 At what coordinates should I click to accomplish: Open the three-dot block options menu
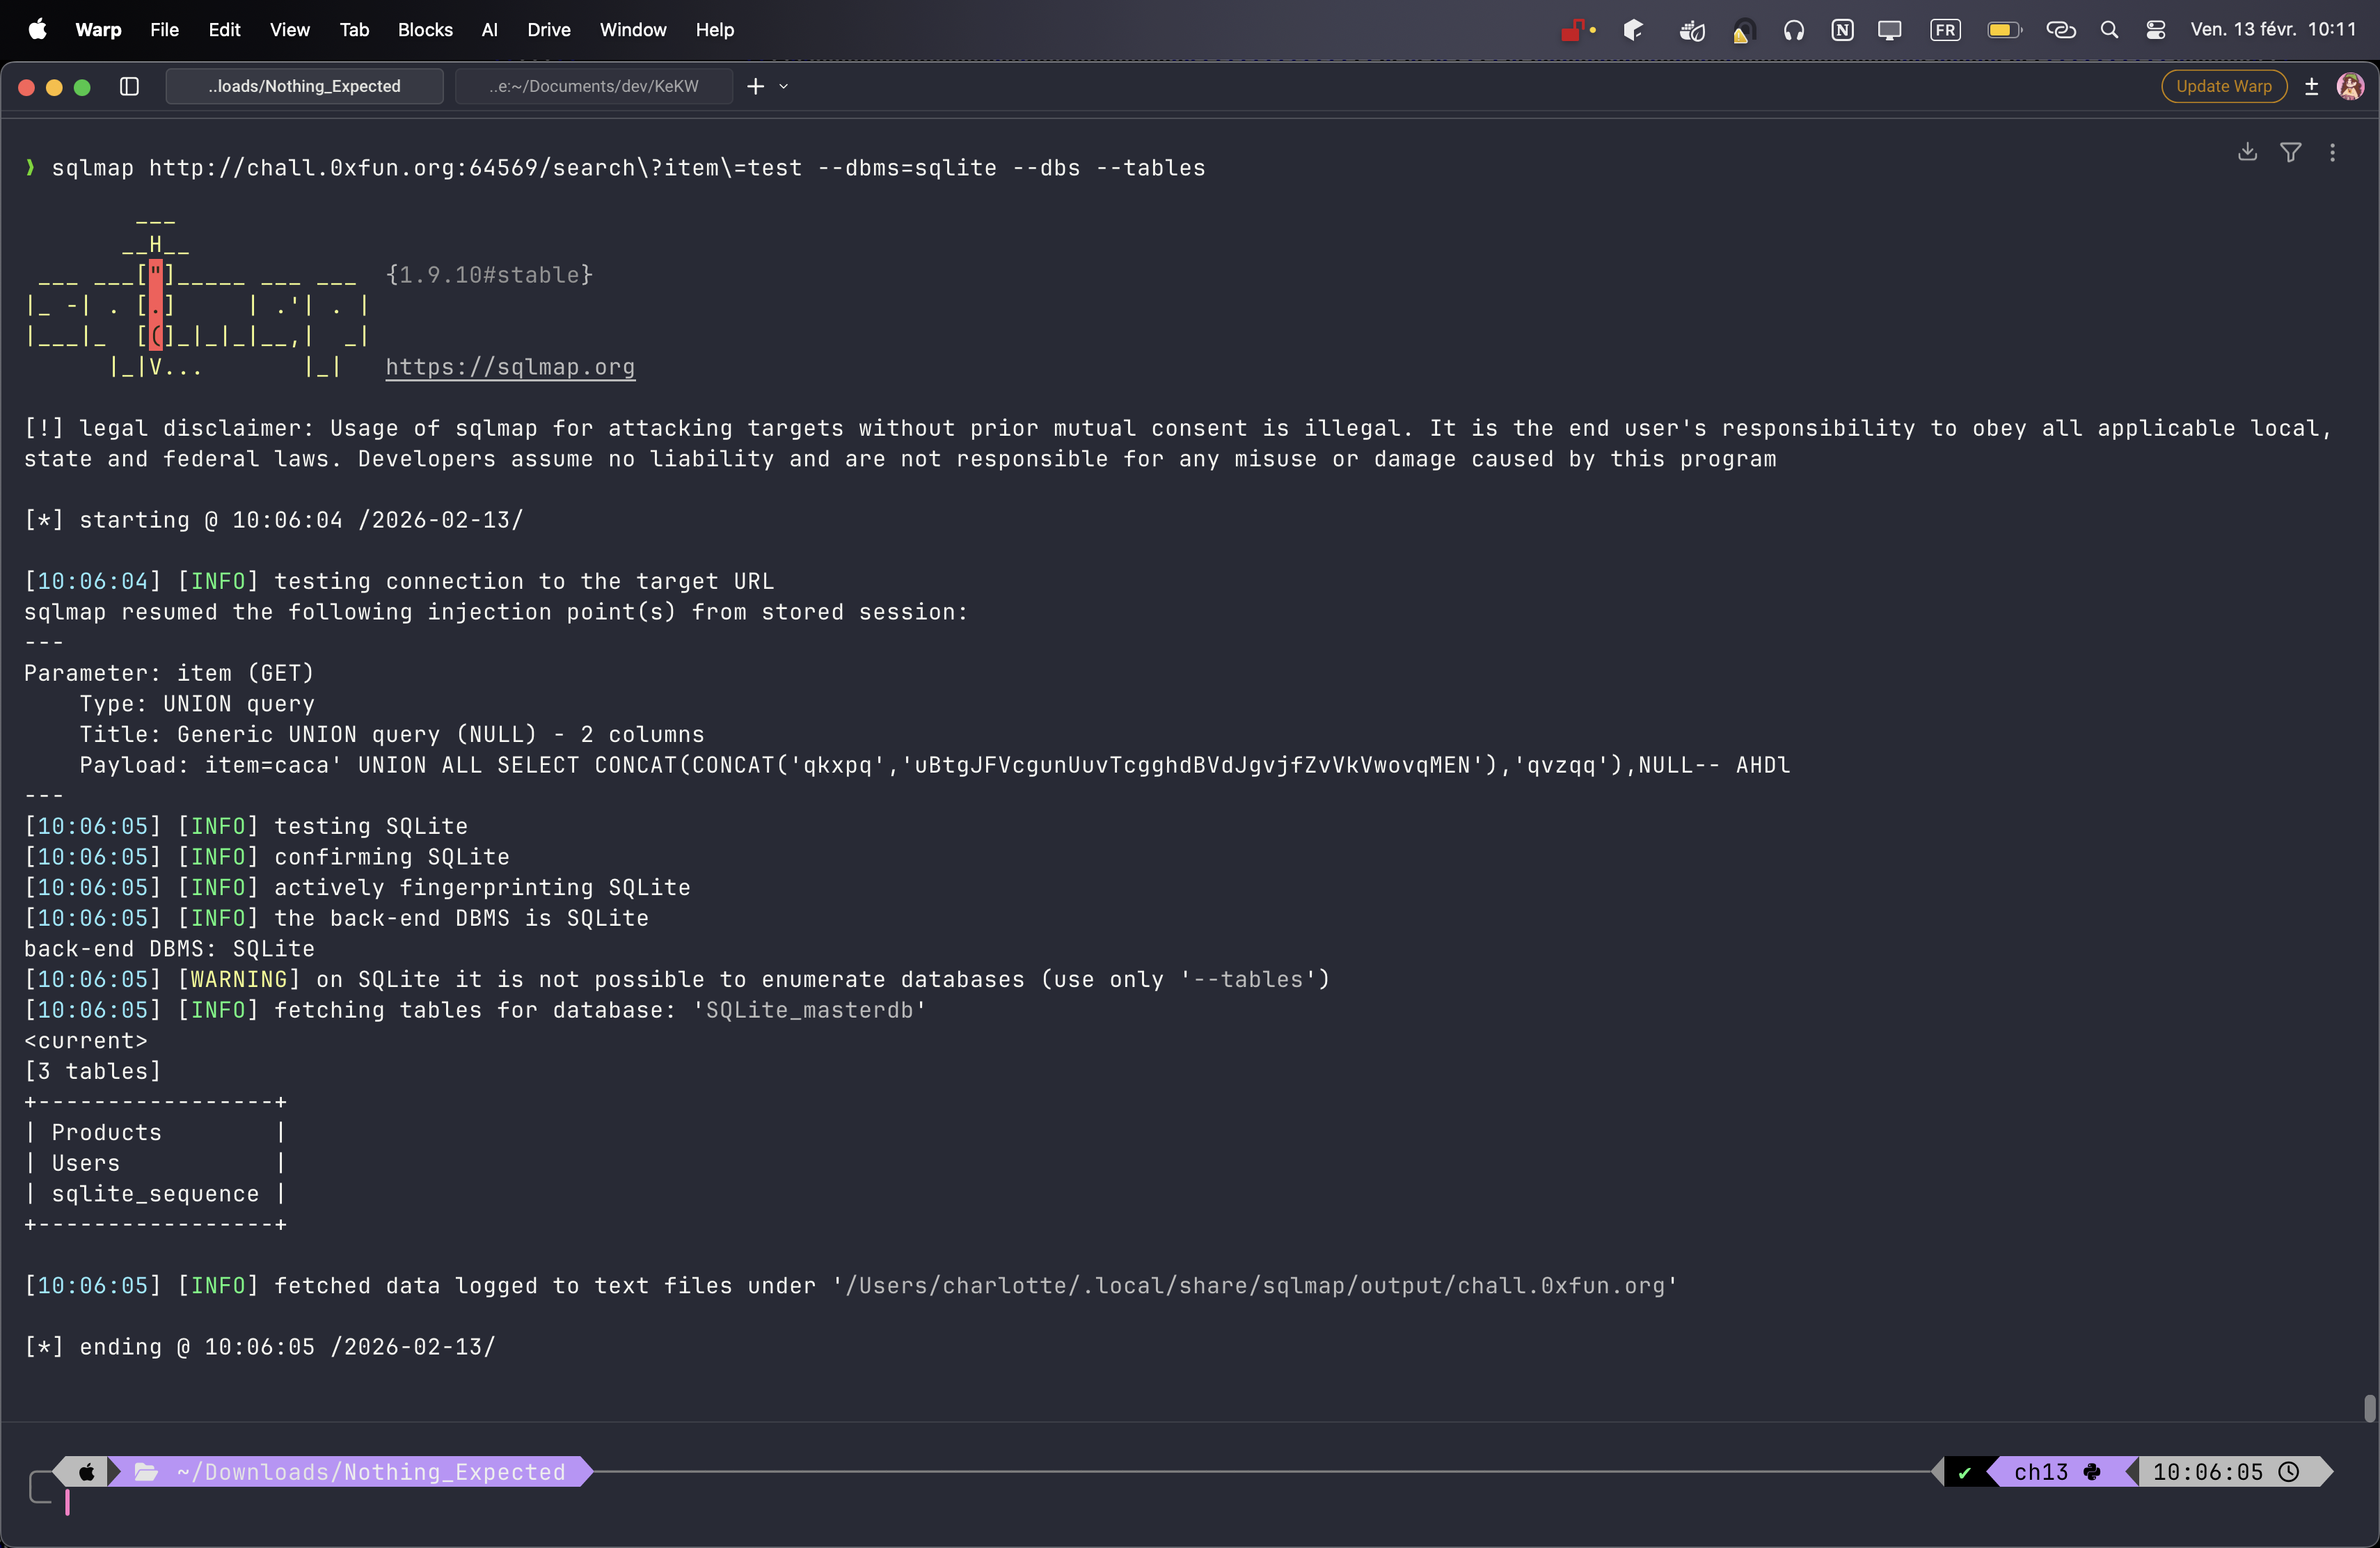point(2333,151)
